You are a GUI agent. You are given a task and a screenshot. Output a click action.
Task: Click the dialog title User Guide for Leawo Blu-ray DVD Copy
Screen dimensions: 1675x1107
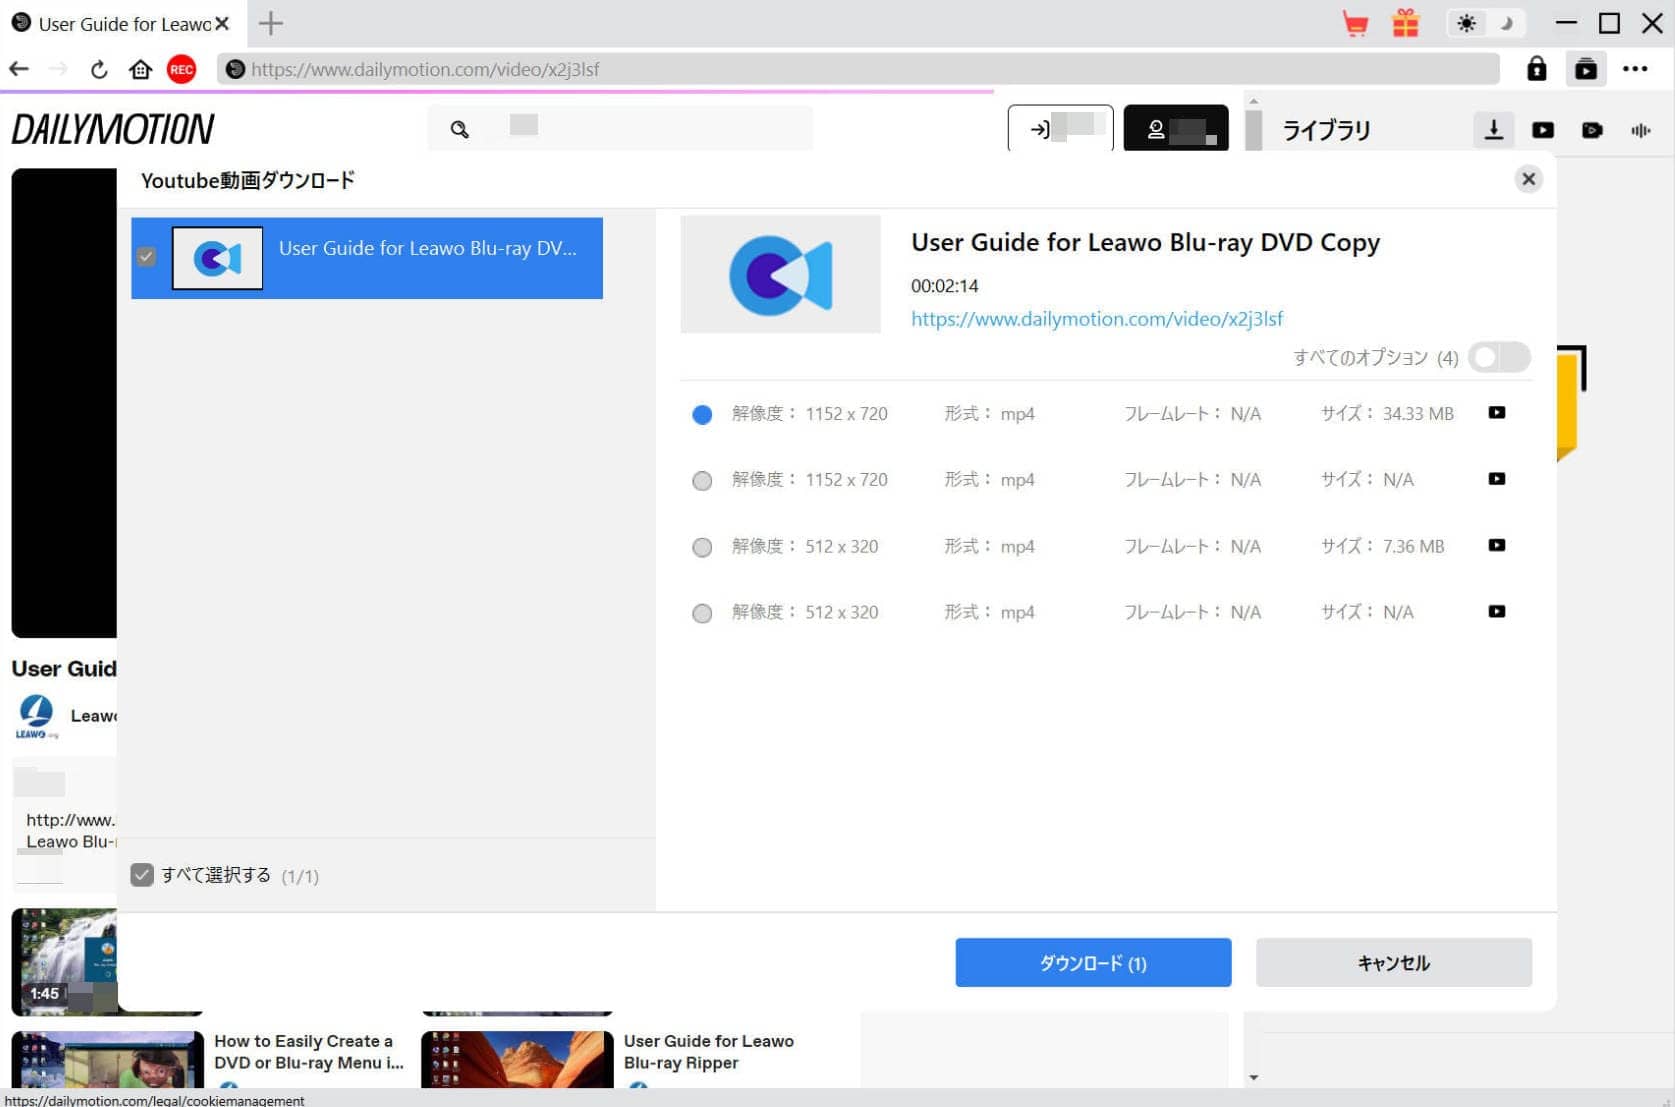1145,242
